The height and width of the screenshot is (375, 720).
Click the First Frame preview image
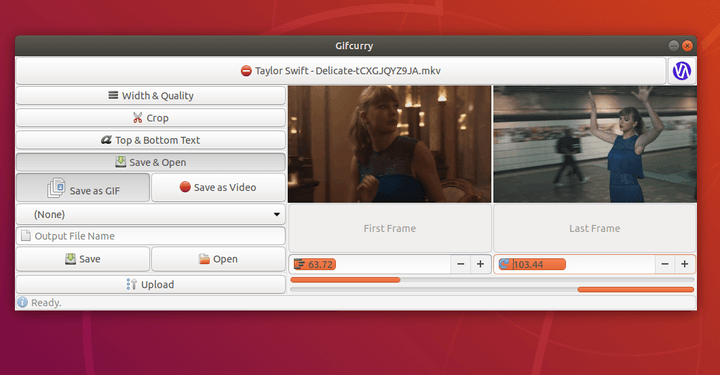click(x=389, y=144)
